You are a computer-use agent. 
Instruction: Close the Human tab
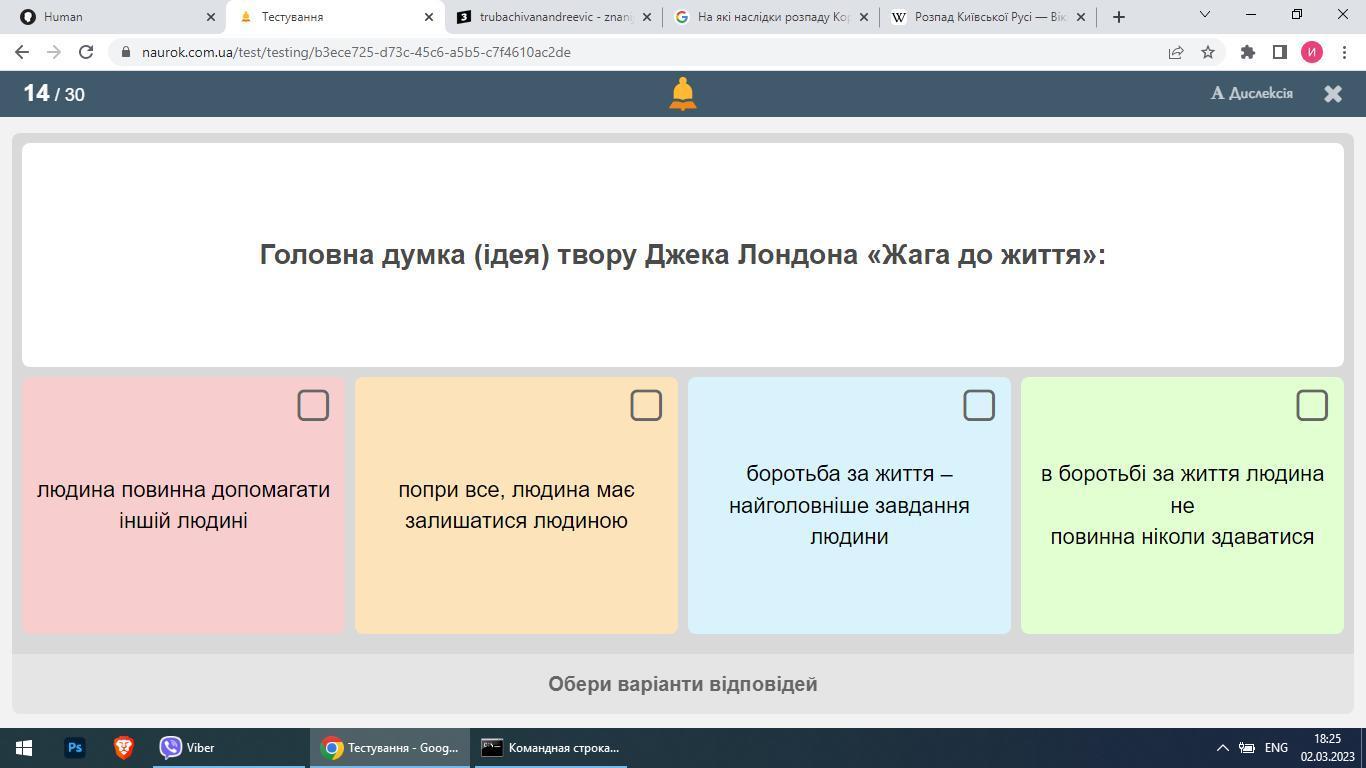coord(210,17)
